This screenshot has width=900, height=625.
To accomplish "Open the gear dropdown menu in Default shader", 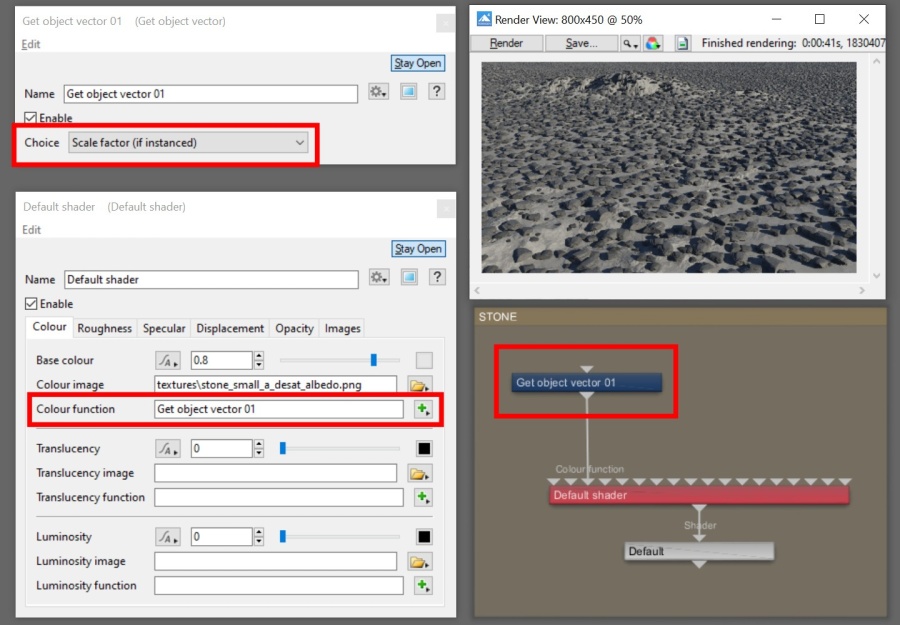I will click(379, 279).
